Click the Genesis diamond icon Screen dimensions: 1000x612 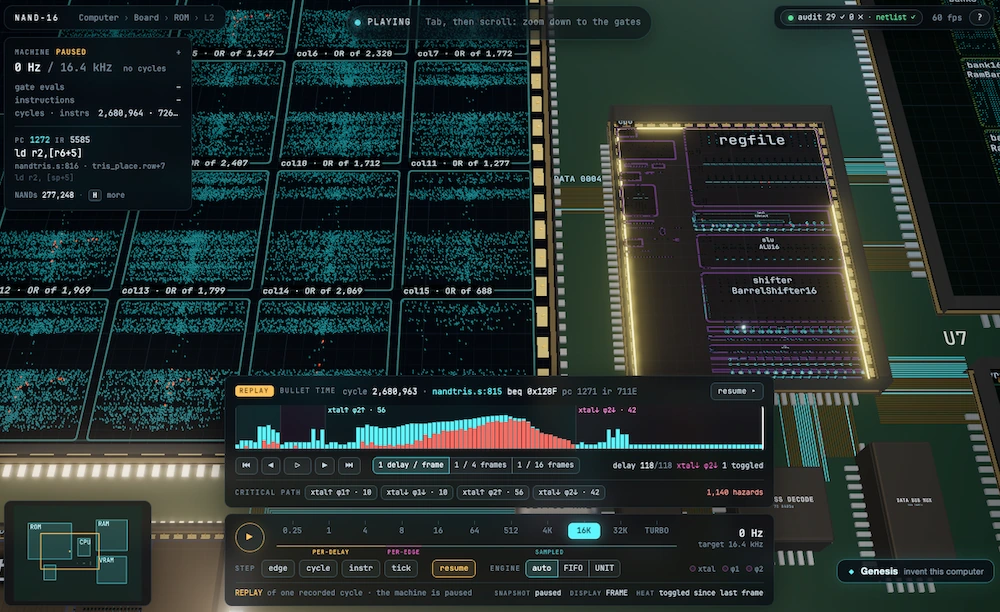point(851,572)
